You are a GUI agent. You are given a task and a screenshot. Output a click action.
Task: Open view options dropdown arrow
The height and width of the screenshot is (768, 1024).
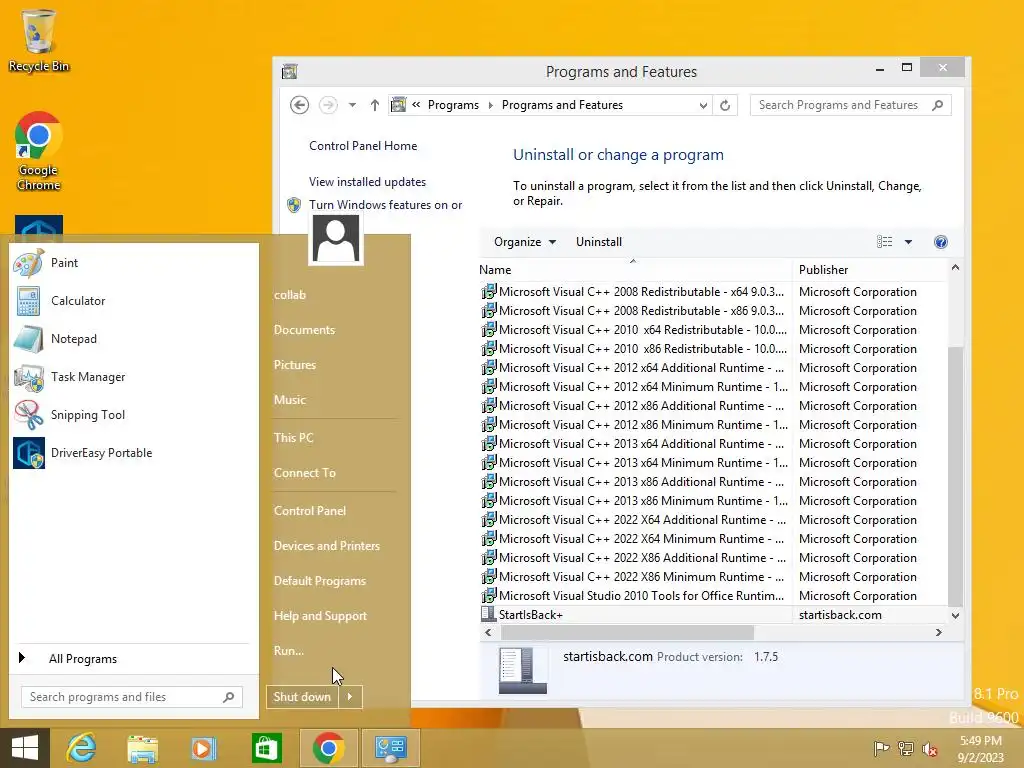click(908, 242)
